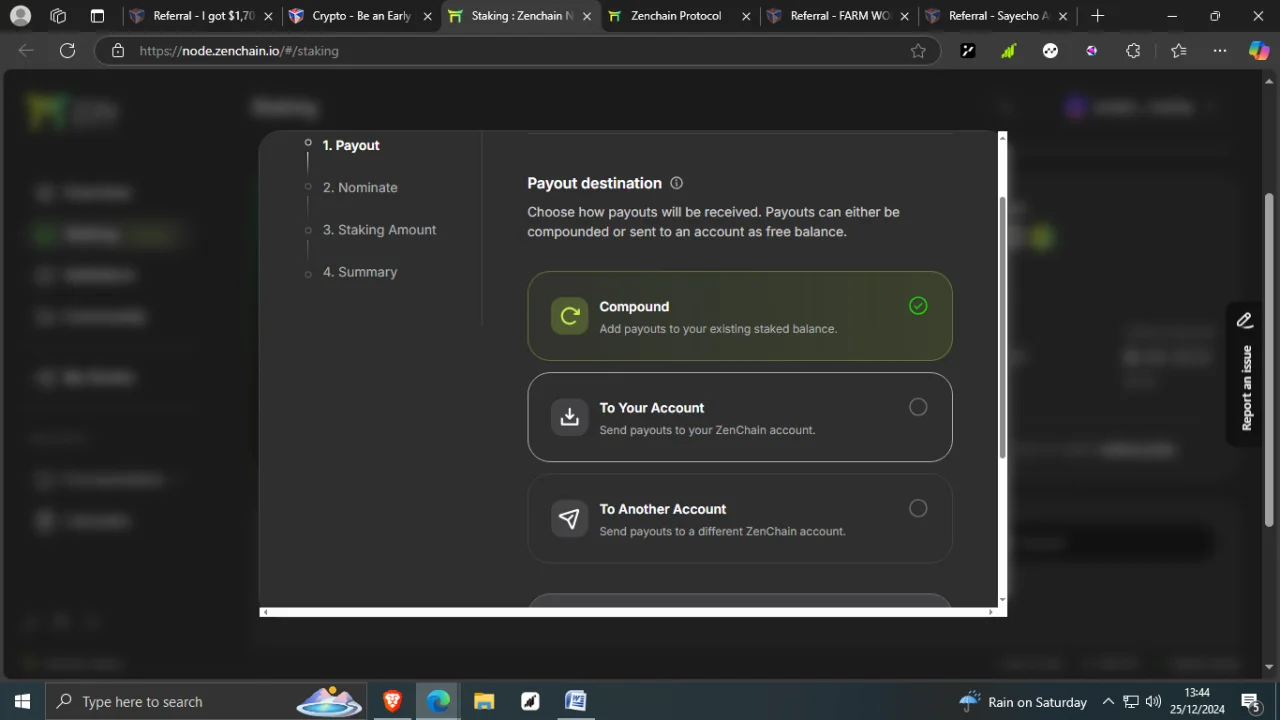Open the notification center icon
1280x720 pixels.
tap(1250, 701)
